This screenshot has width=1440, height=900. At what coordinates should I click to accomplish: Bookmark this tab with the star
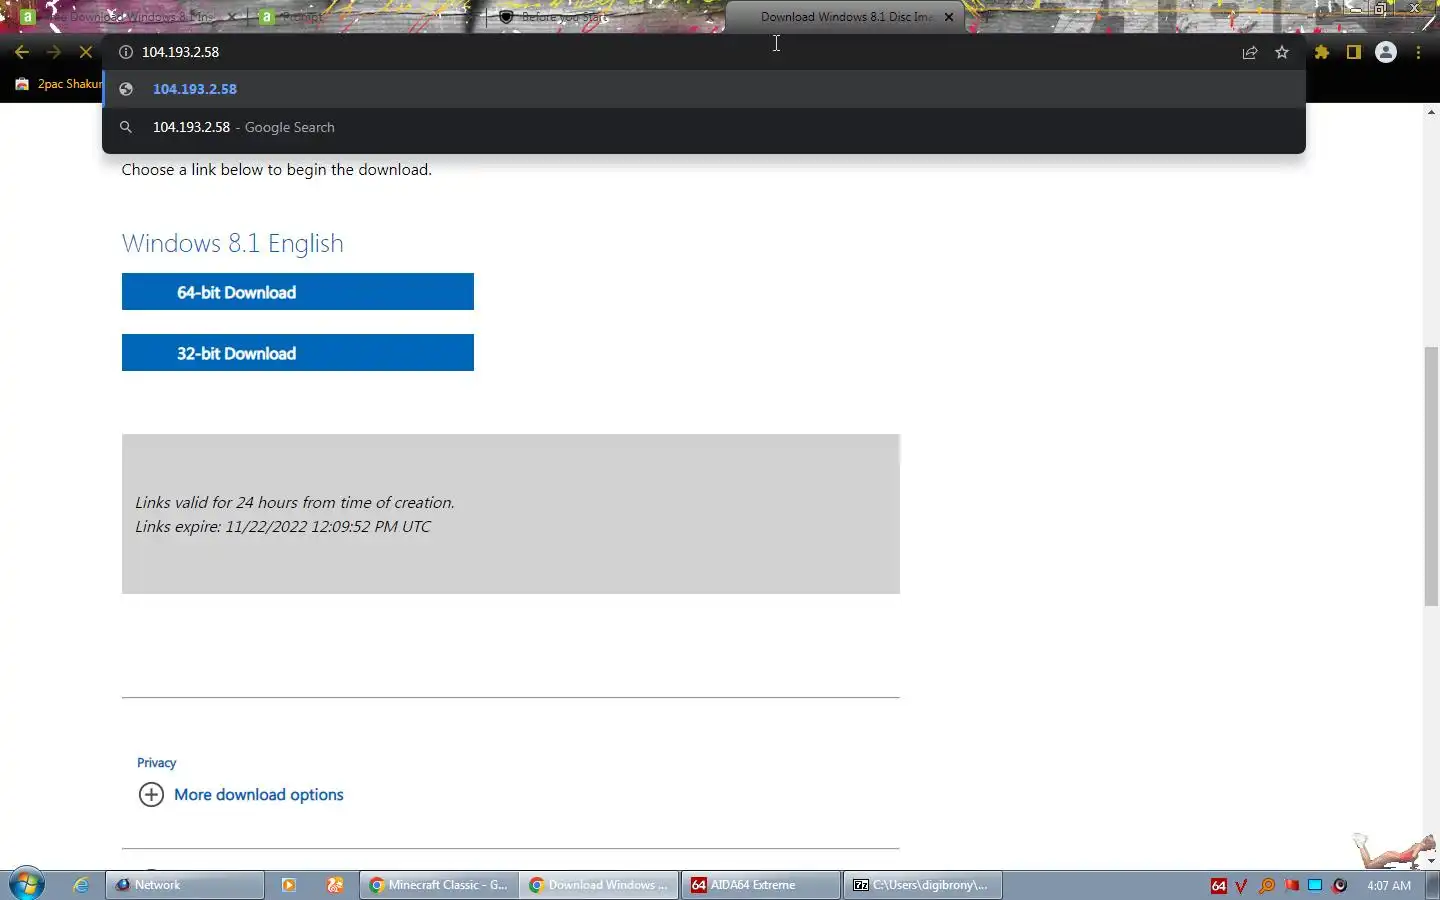[1282, 53]
